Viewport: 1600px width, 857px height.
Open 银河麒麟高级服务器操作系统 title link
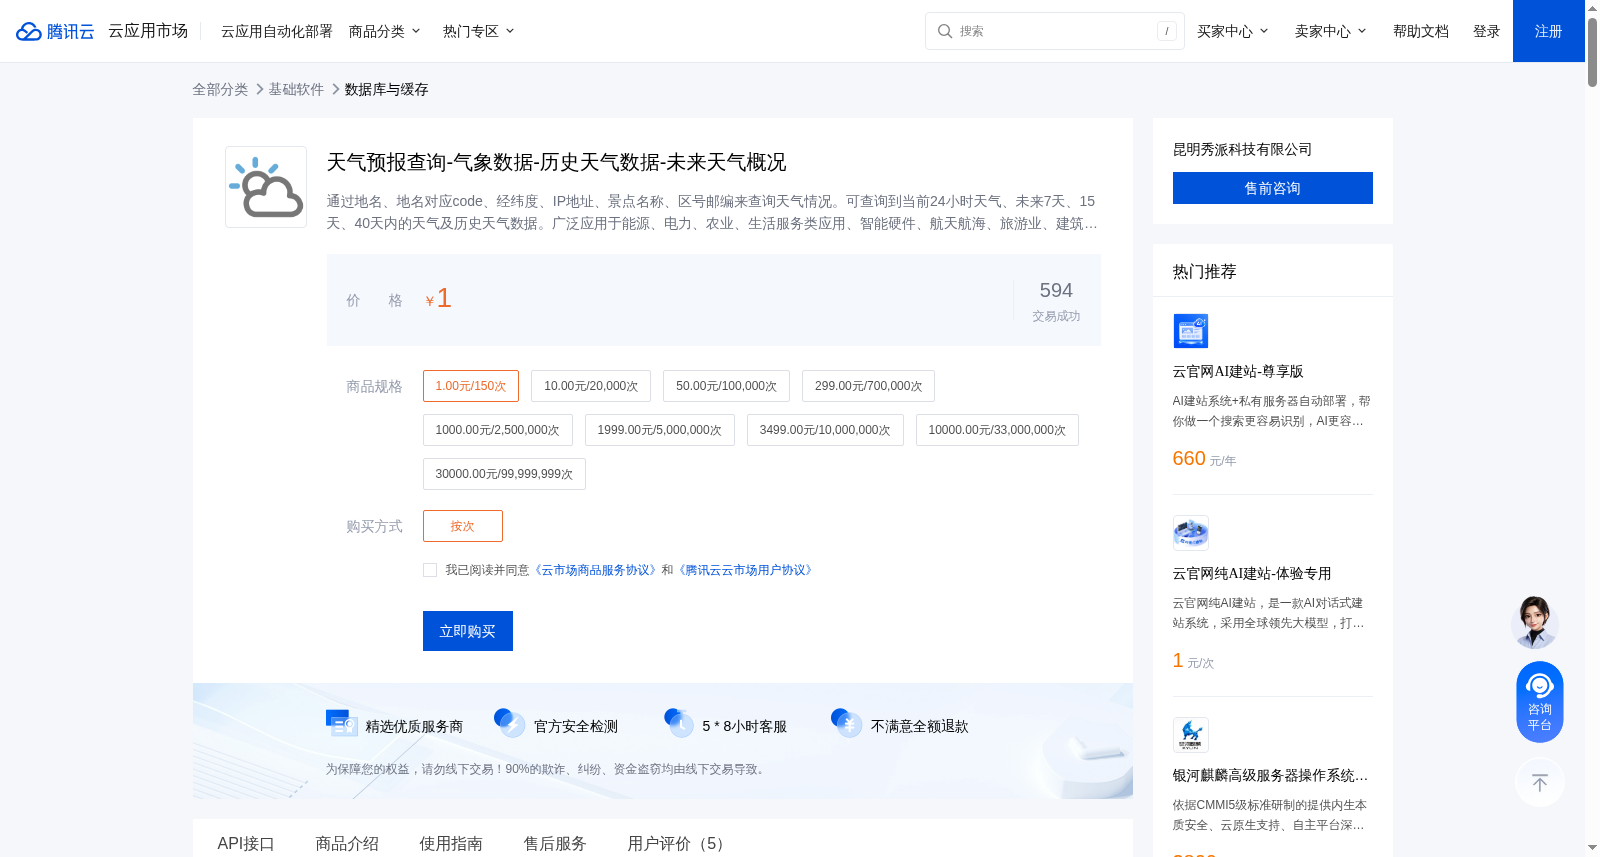[x=1270, y=775]
